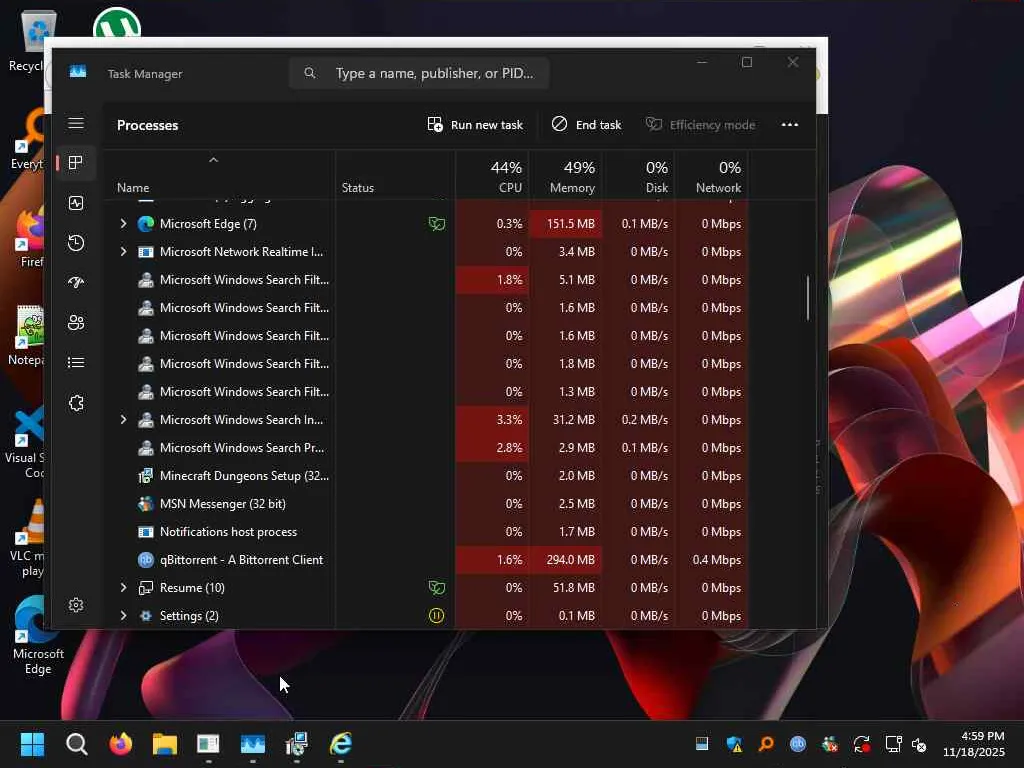The height and width of the screenshot is (768, 1024).
Task: Click efficiency mode leaf on Microsoft Edge row
Action: tap(436, 224)
